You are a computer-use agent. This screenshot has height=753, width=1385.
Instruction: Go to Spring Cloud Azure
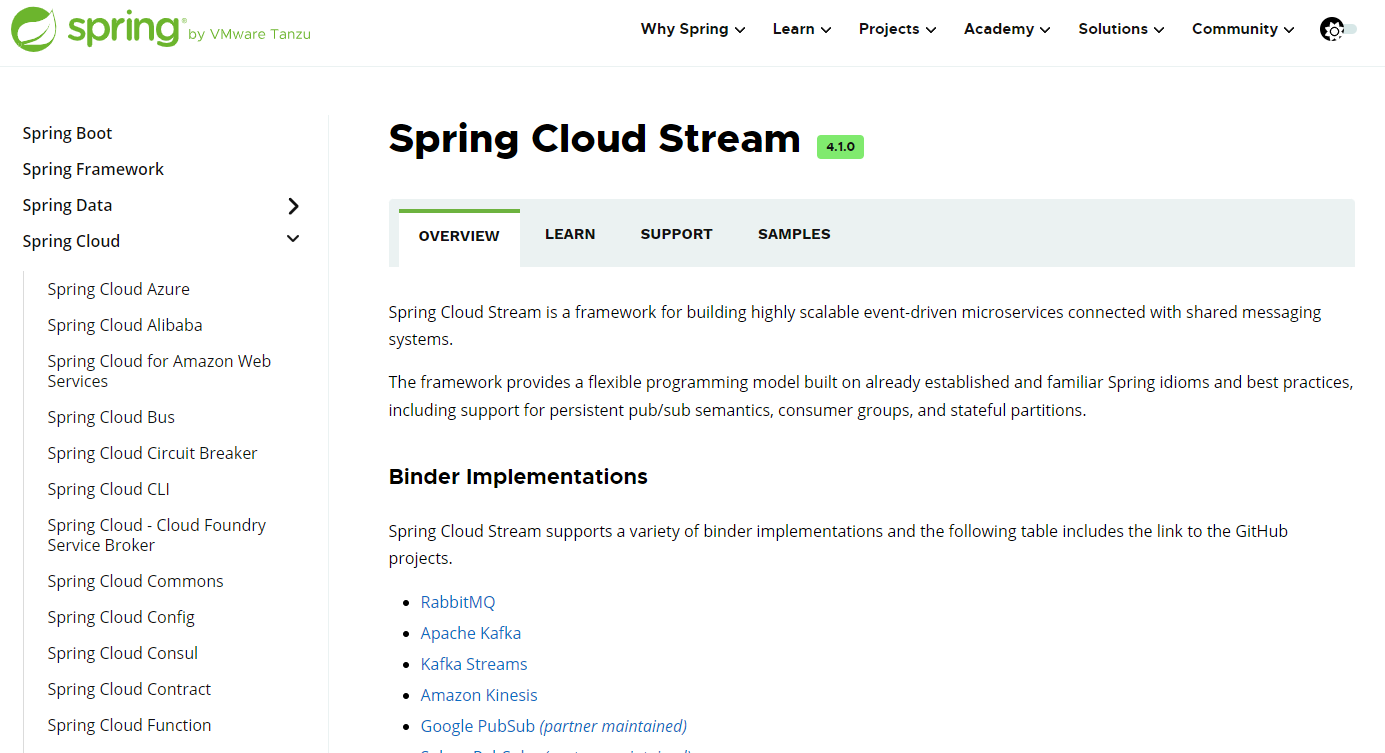(x=118, y=289)
